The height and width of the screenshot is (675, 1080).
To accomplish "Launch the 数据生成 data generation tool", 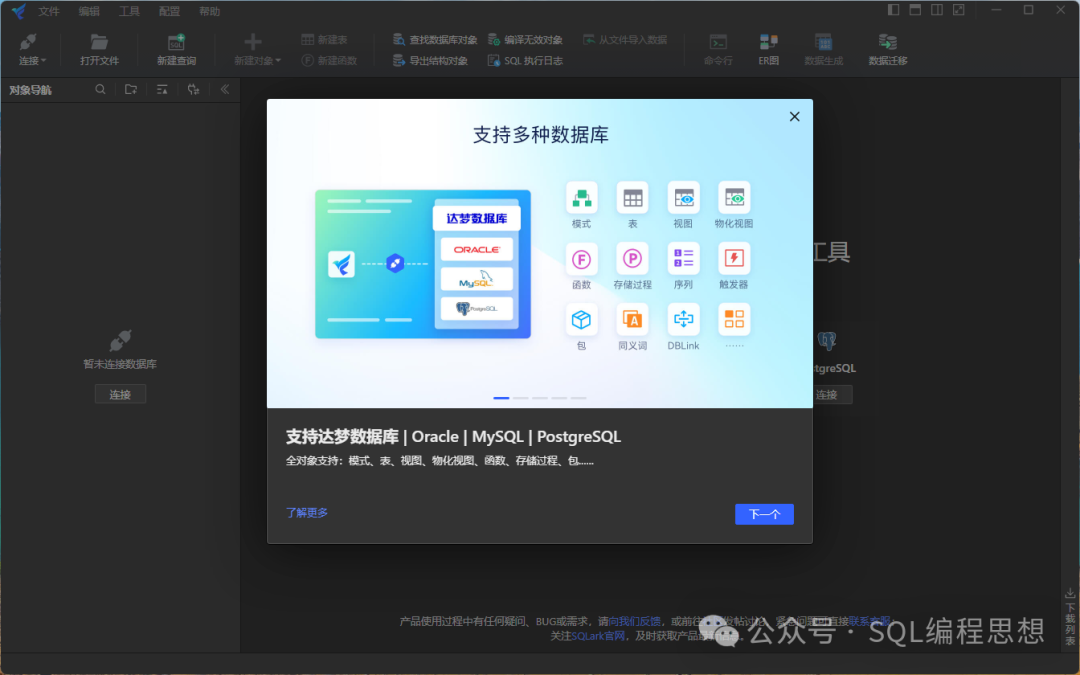I will click(822, 48).
